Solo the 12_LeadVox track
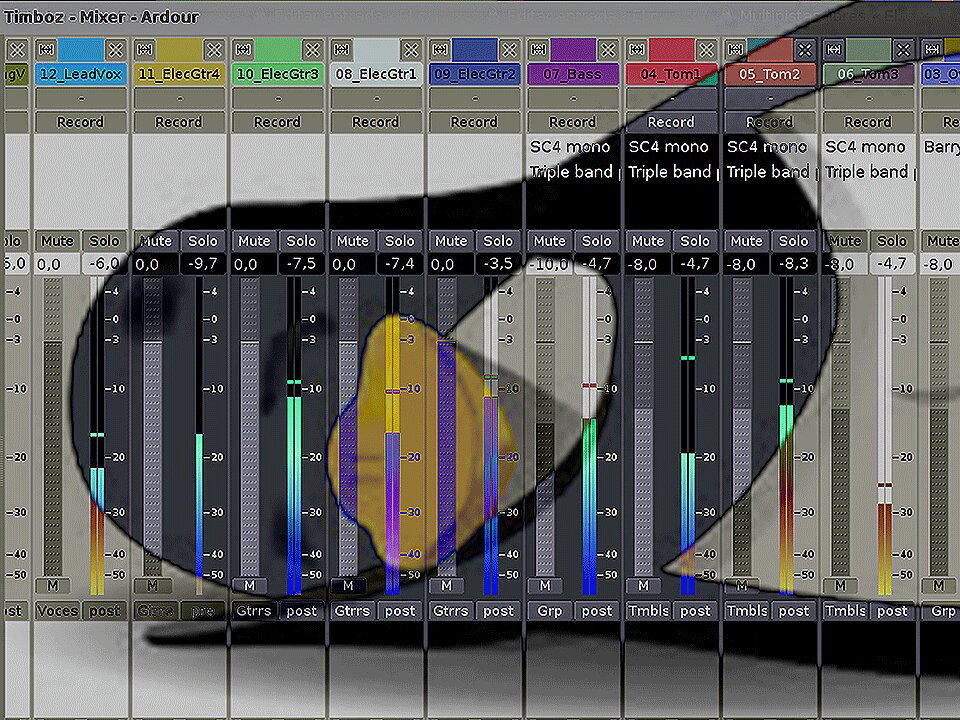960x720 pixels. (x=104, y=241)
